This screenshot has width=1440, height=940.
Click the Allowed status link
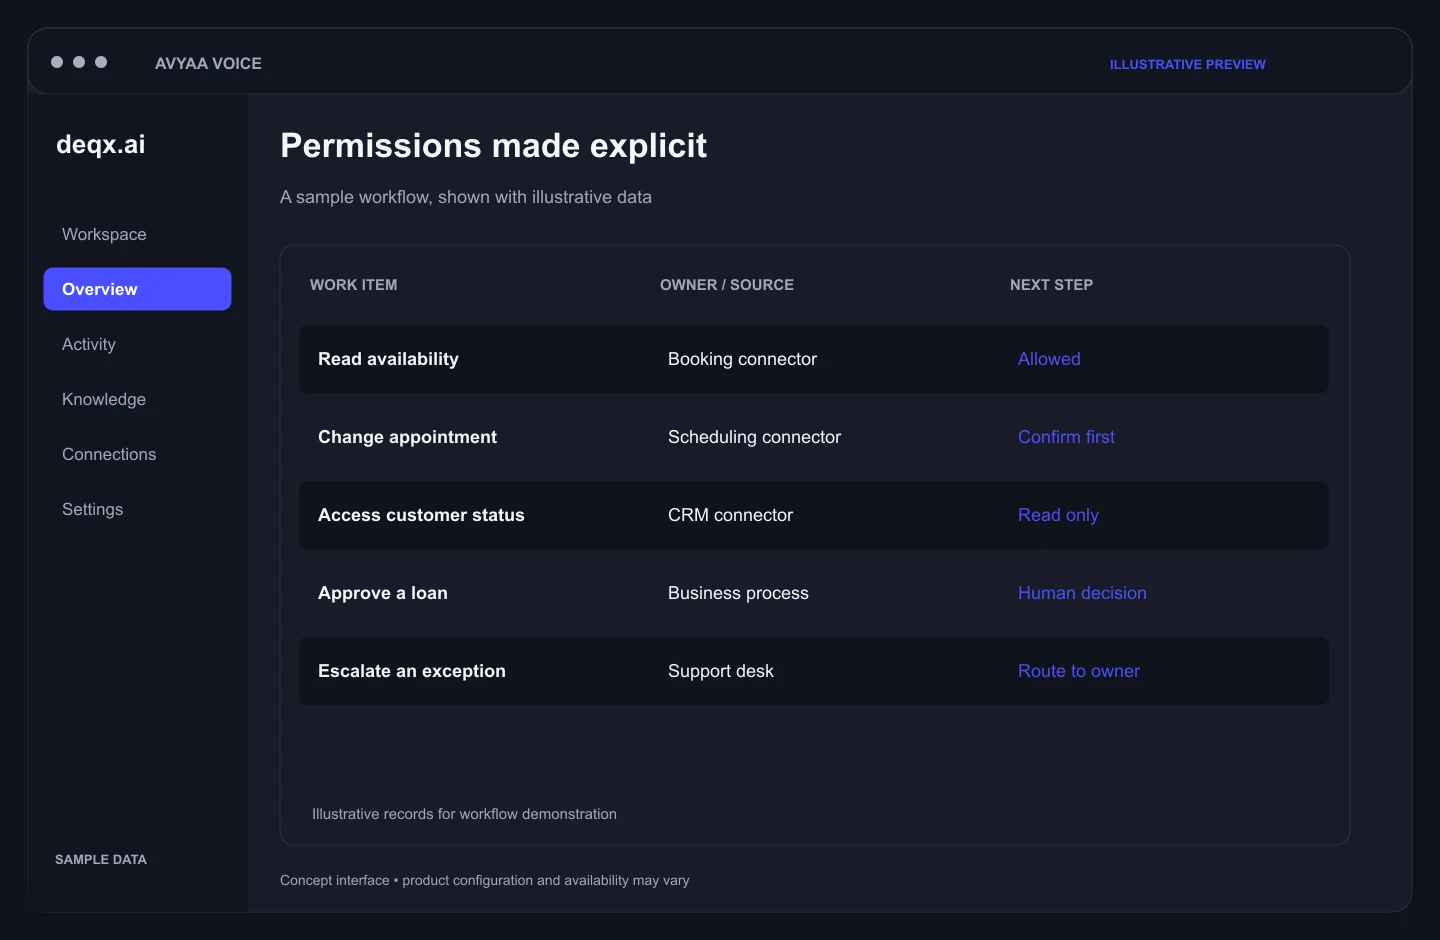click(x=1049, y=359)
